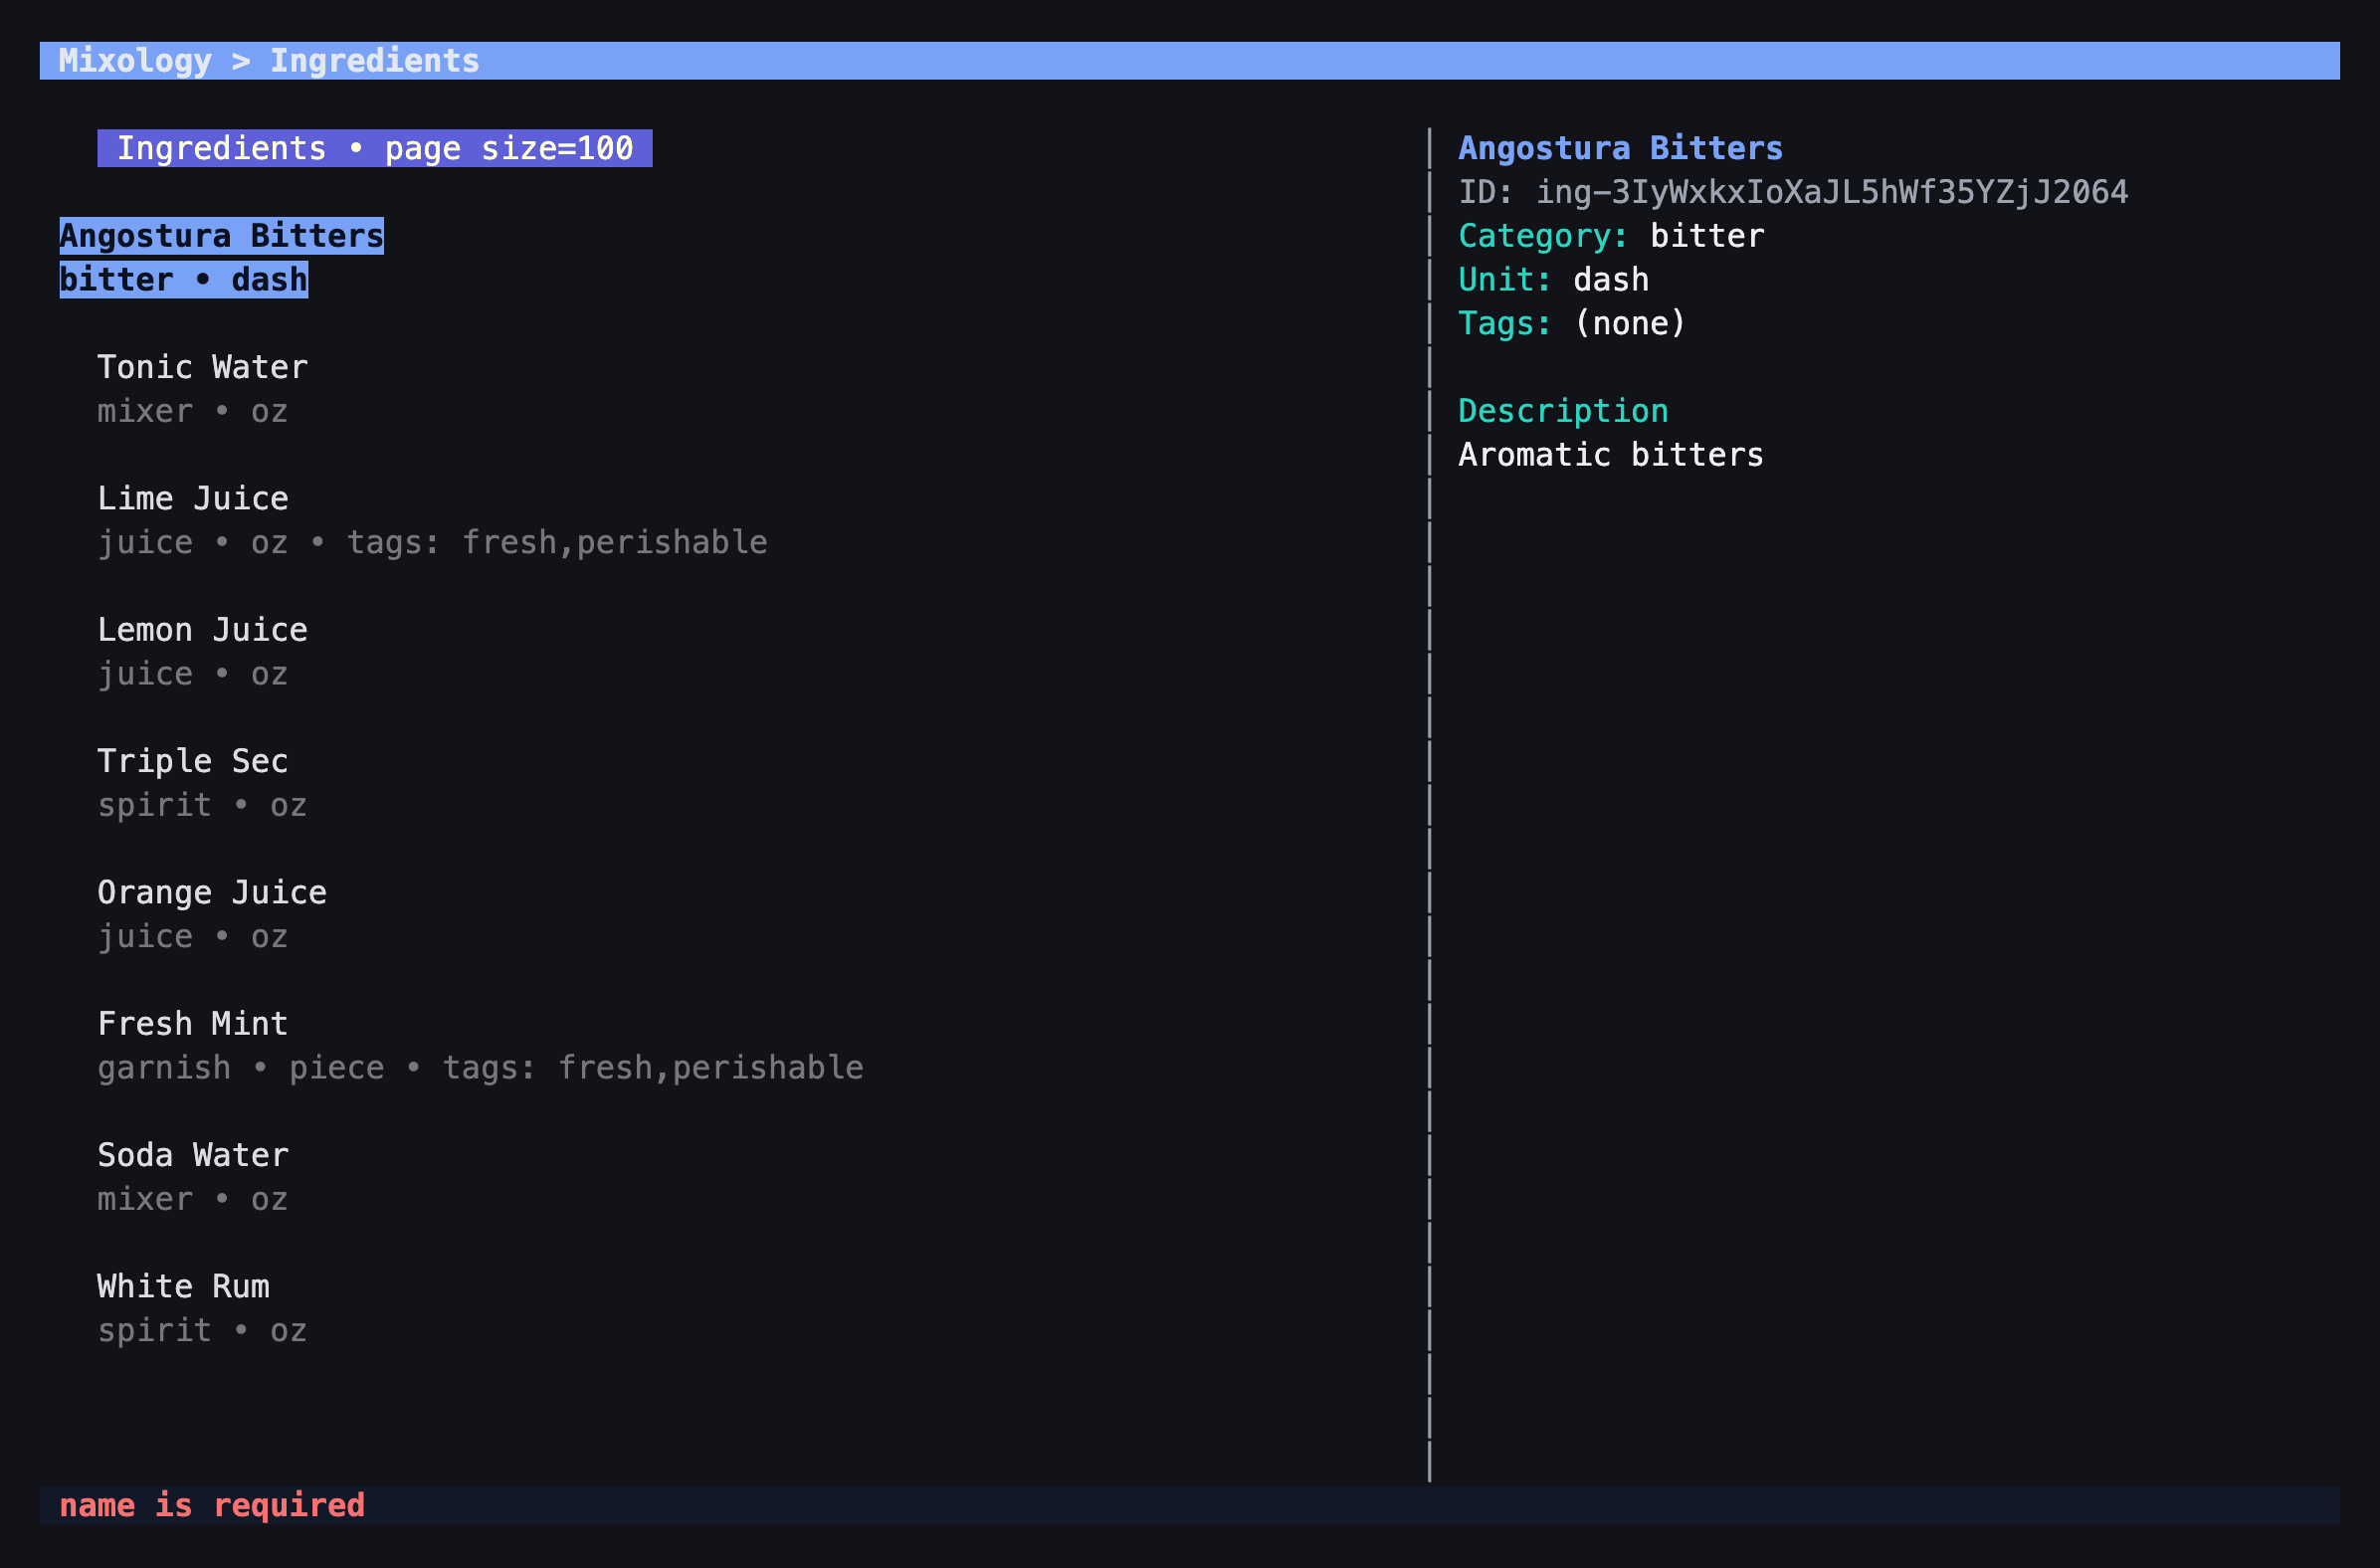Click the Mixology breadcrumb
Image resolution: width=2380 pixels, height=1568 pixels.
[135, 61]
